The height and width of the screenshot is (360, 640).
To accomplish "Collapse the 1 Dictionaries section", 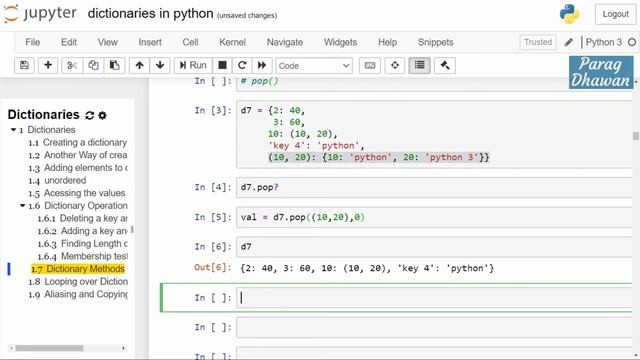I will [13, 130].
